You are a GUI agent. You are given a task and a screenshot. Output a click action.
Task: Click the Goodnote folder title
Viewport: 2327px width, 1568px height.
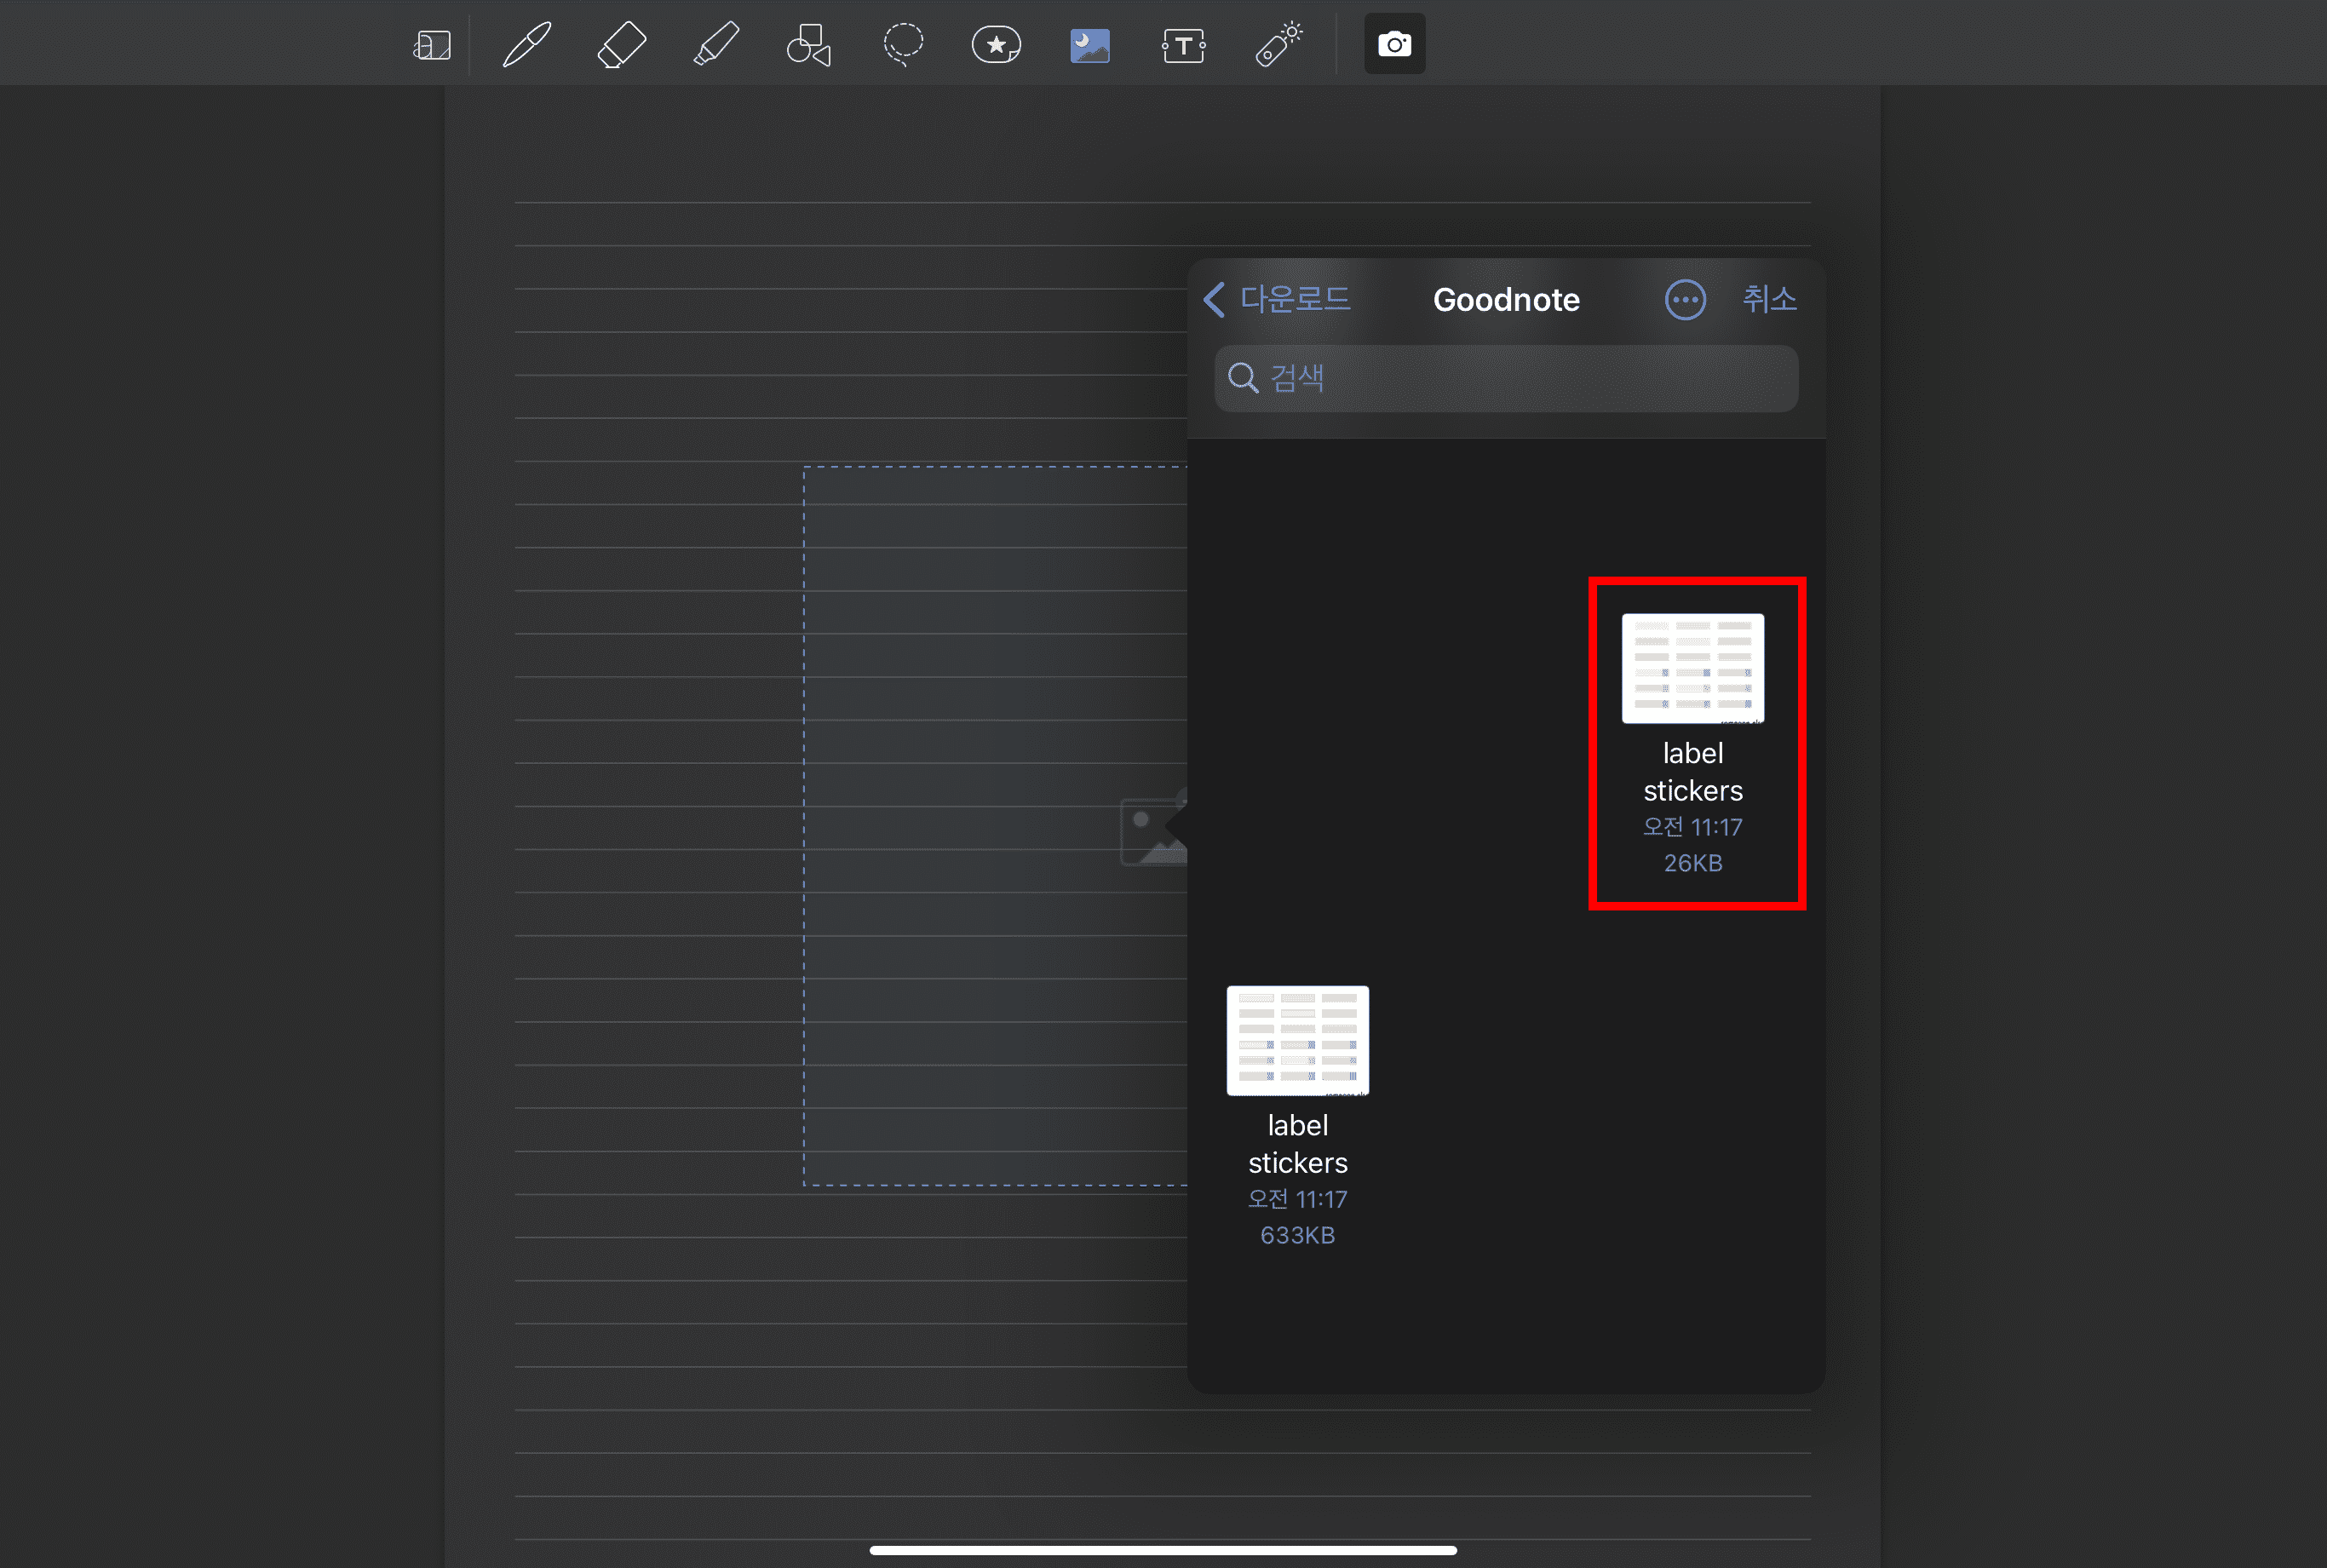pyautogui.click(x=1506, y=300)
